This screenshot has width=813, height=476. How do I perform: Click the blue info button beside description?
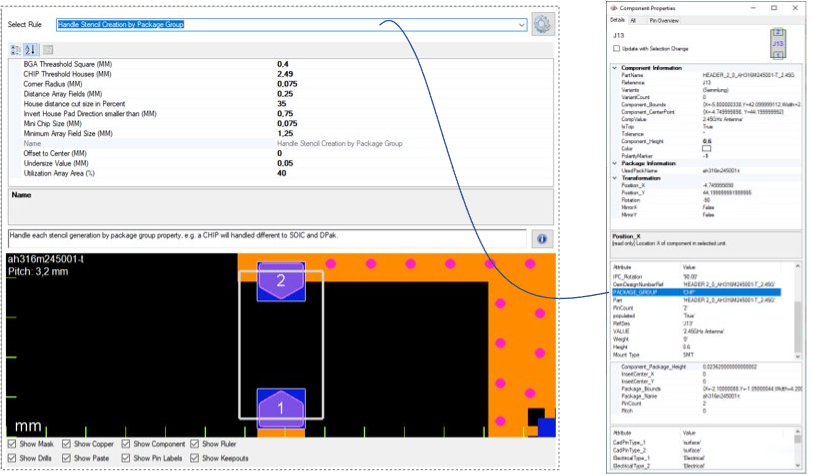click(542, 239)
